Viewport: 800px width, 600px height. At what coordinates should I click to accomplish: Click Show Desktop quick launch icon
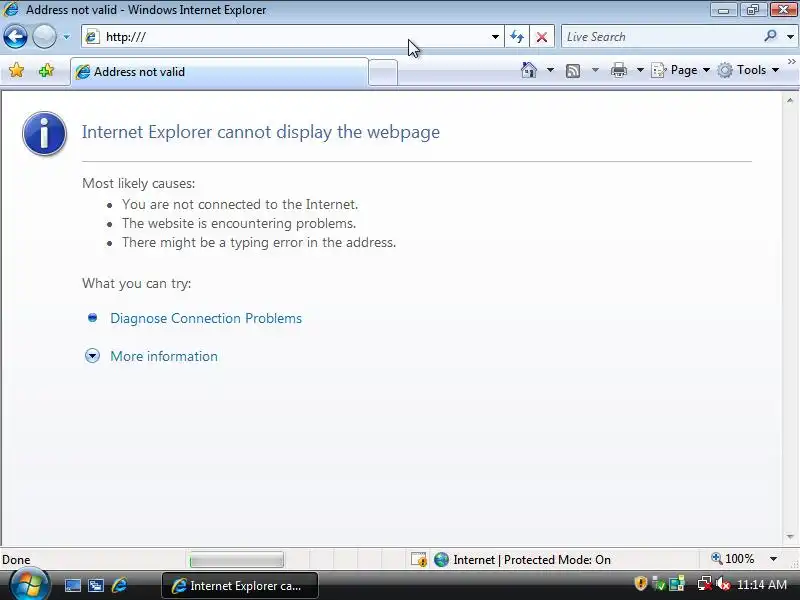pyautogui.click(x=72, y=586)
